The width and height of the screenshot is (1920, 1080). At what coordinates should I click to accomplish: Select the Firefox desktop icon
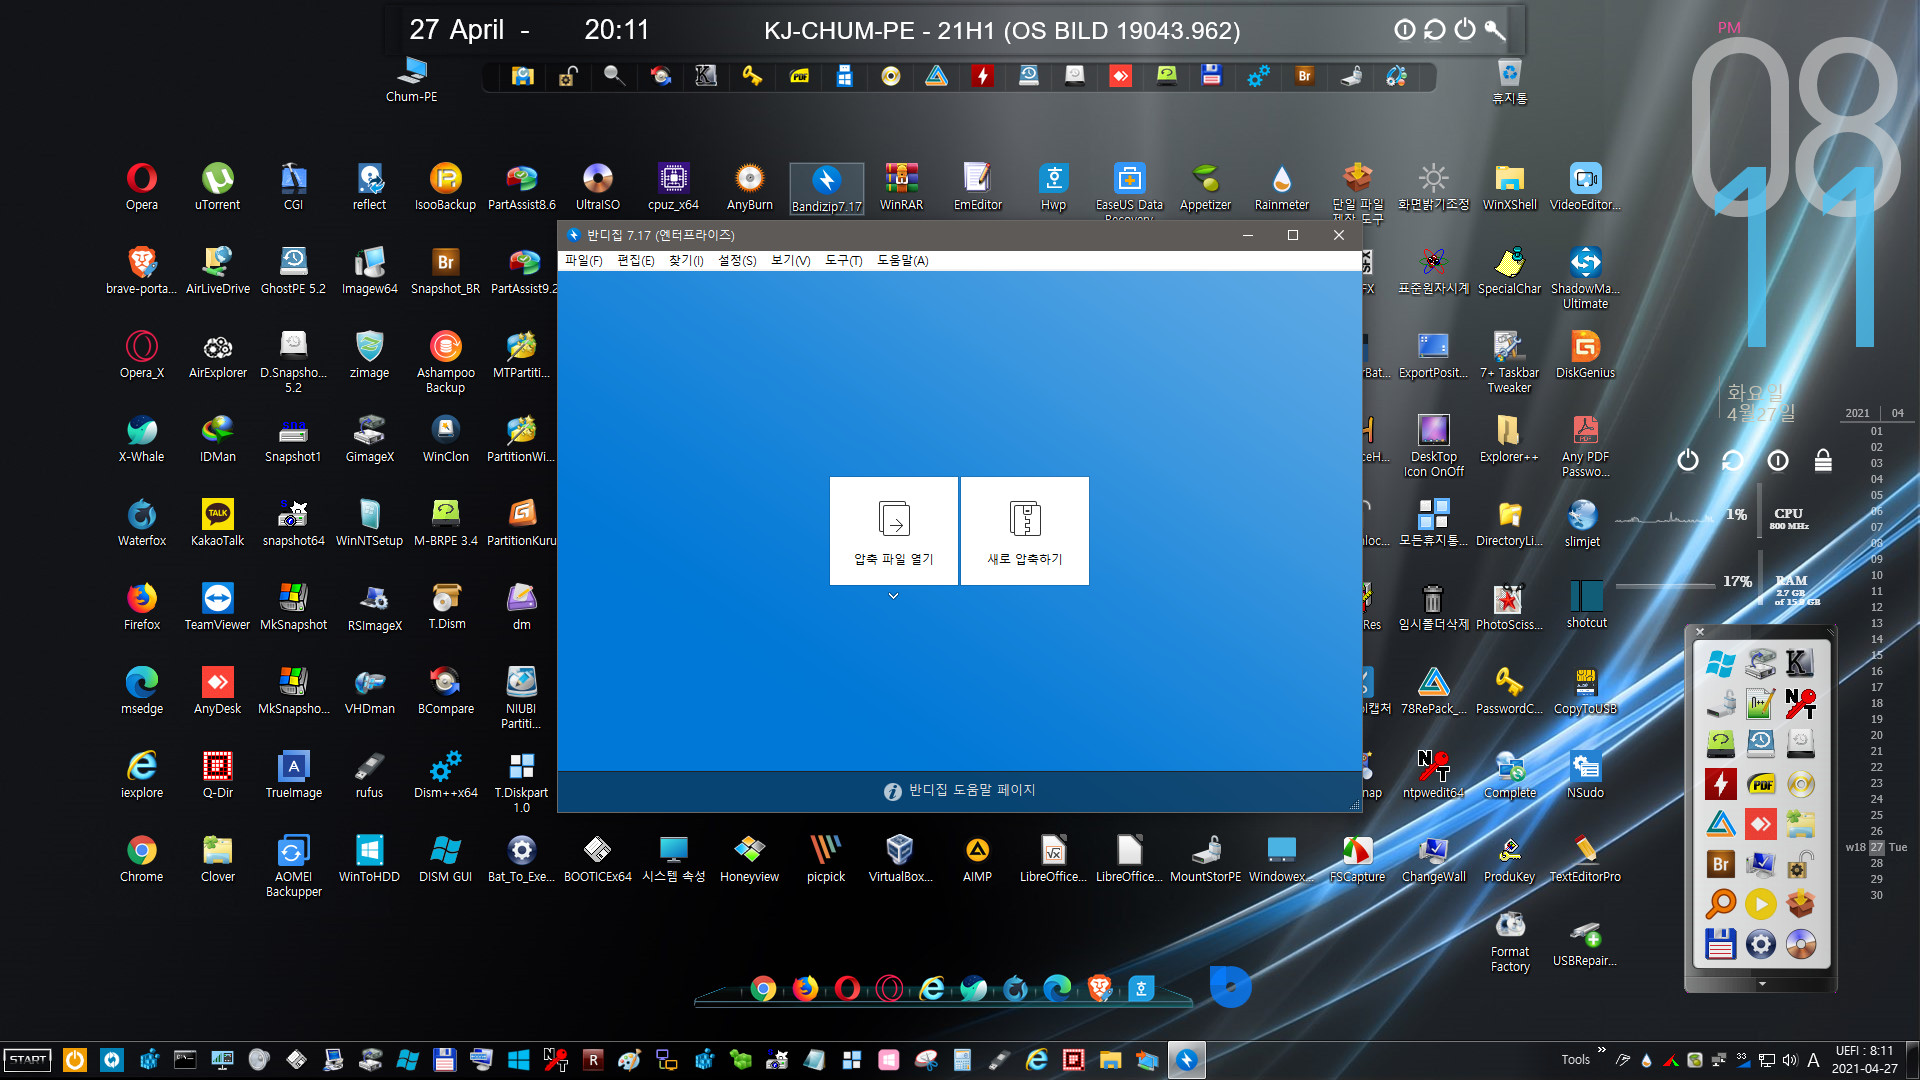click(x=142, y=607)
